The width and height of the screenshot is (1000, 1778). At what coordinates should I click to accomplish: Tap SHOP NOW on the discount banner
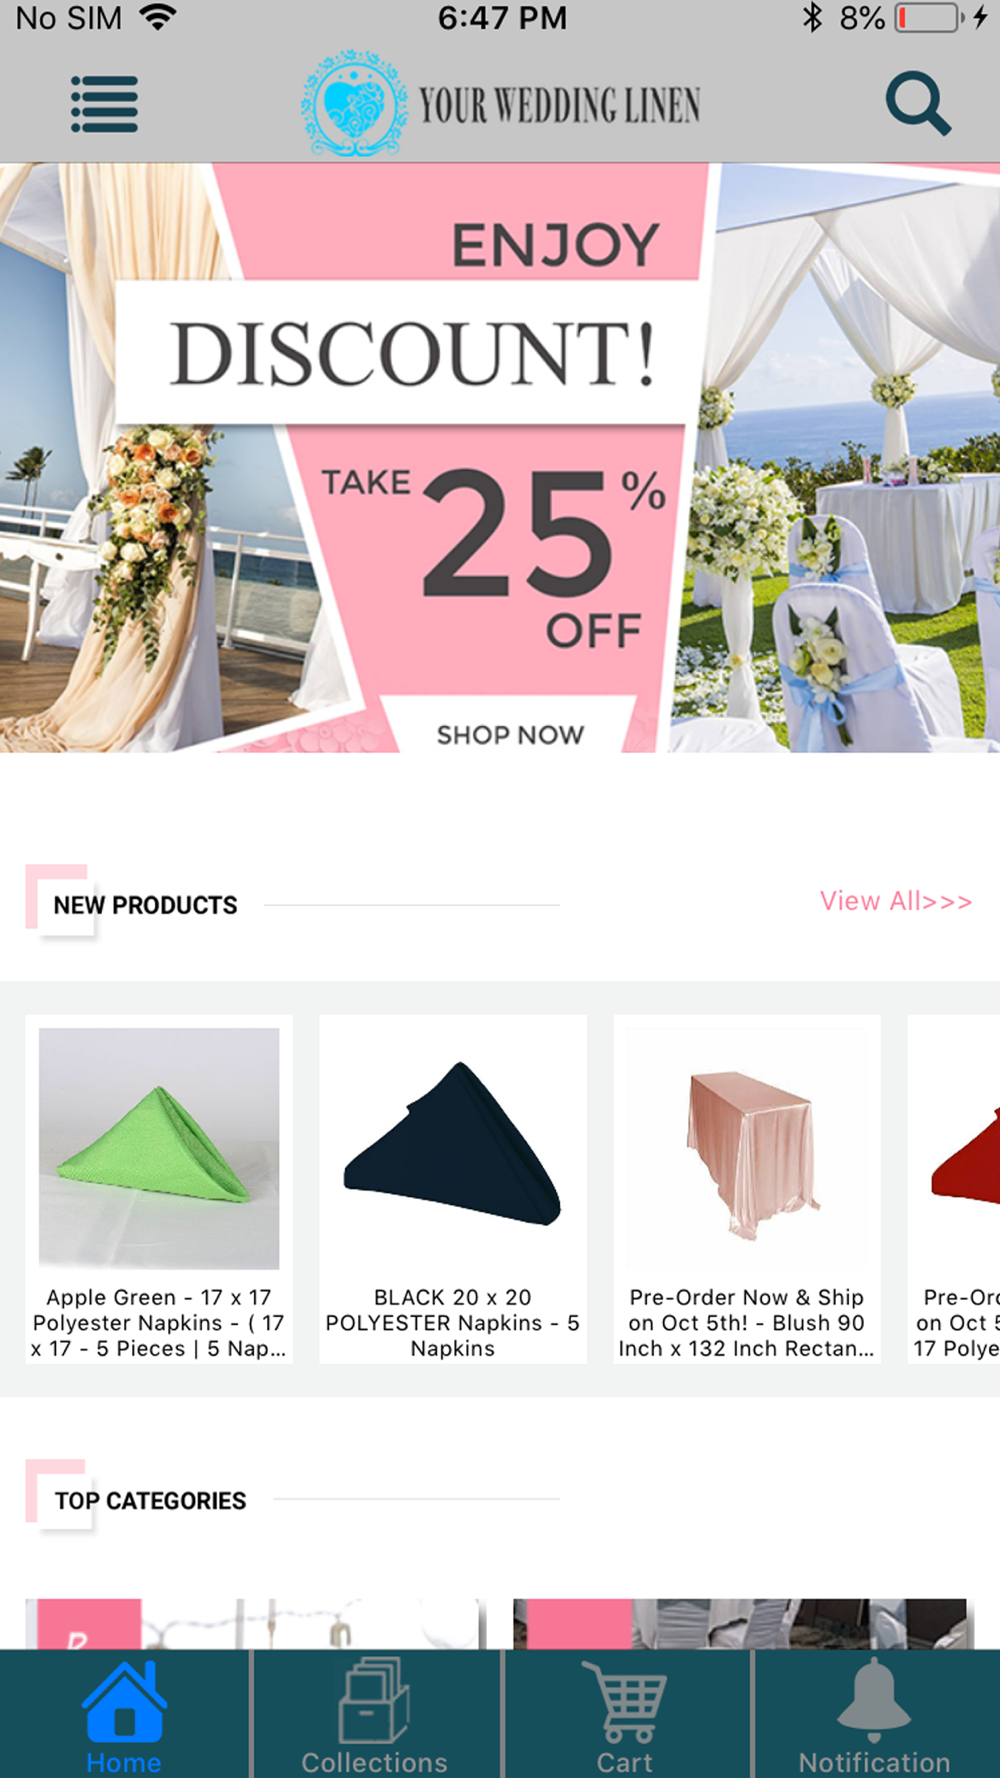(510, 734)
